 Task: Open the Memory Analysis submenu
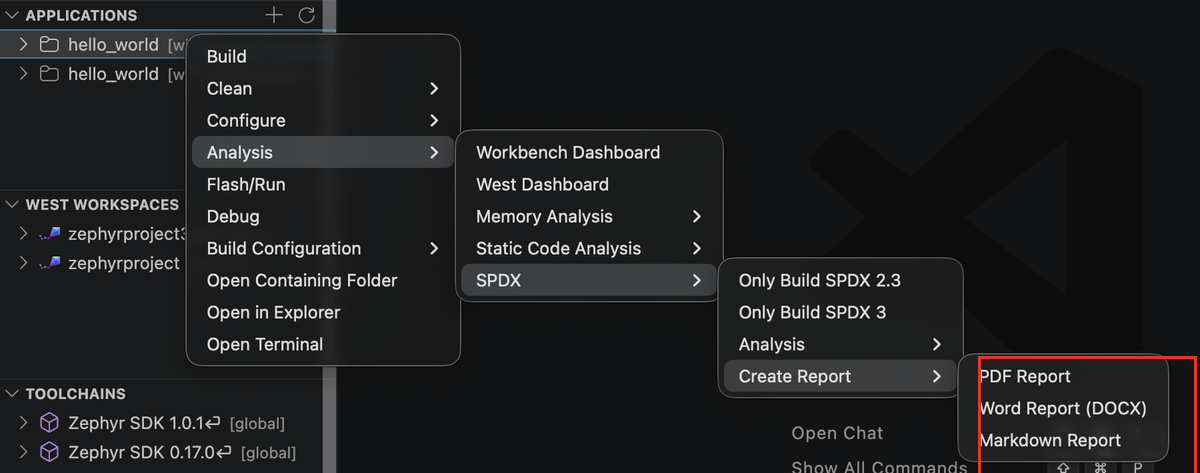(589, 217)
